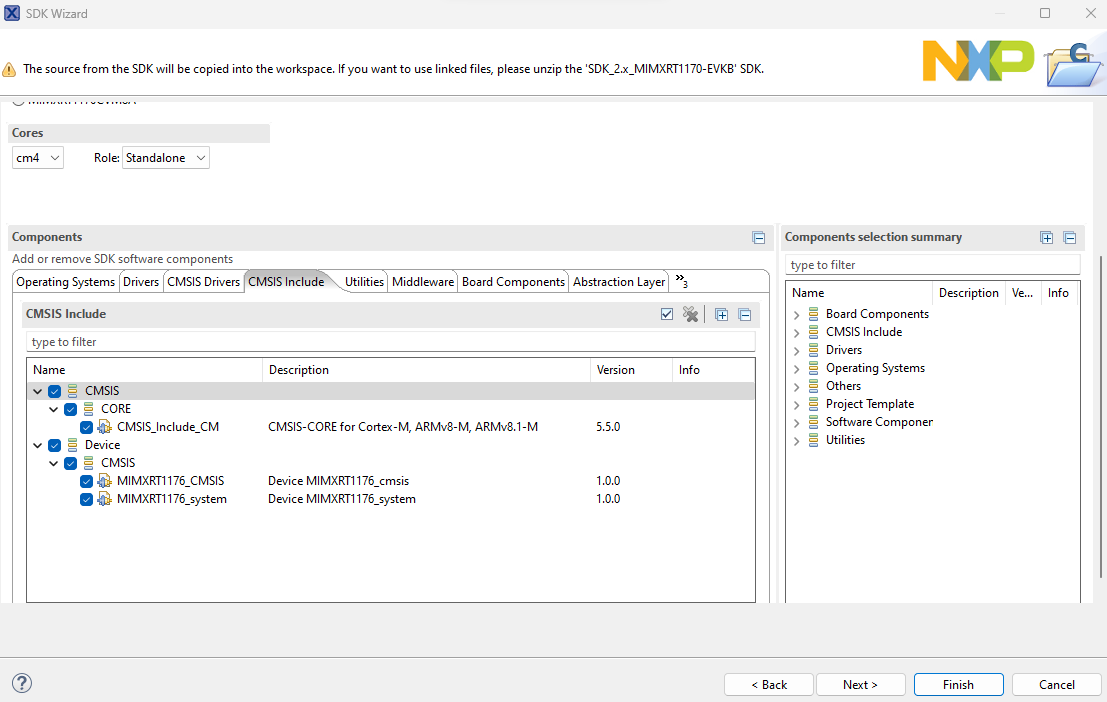Open the Board Components tab
The height and width of the screenshot is (702, 1107).
(x=513, y=281)
